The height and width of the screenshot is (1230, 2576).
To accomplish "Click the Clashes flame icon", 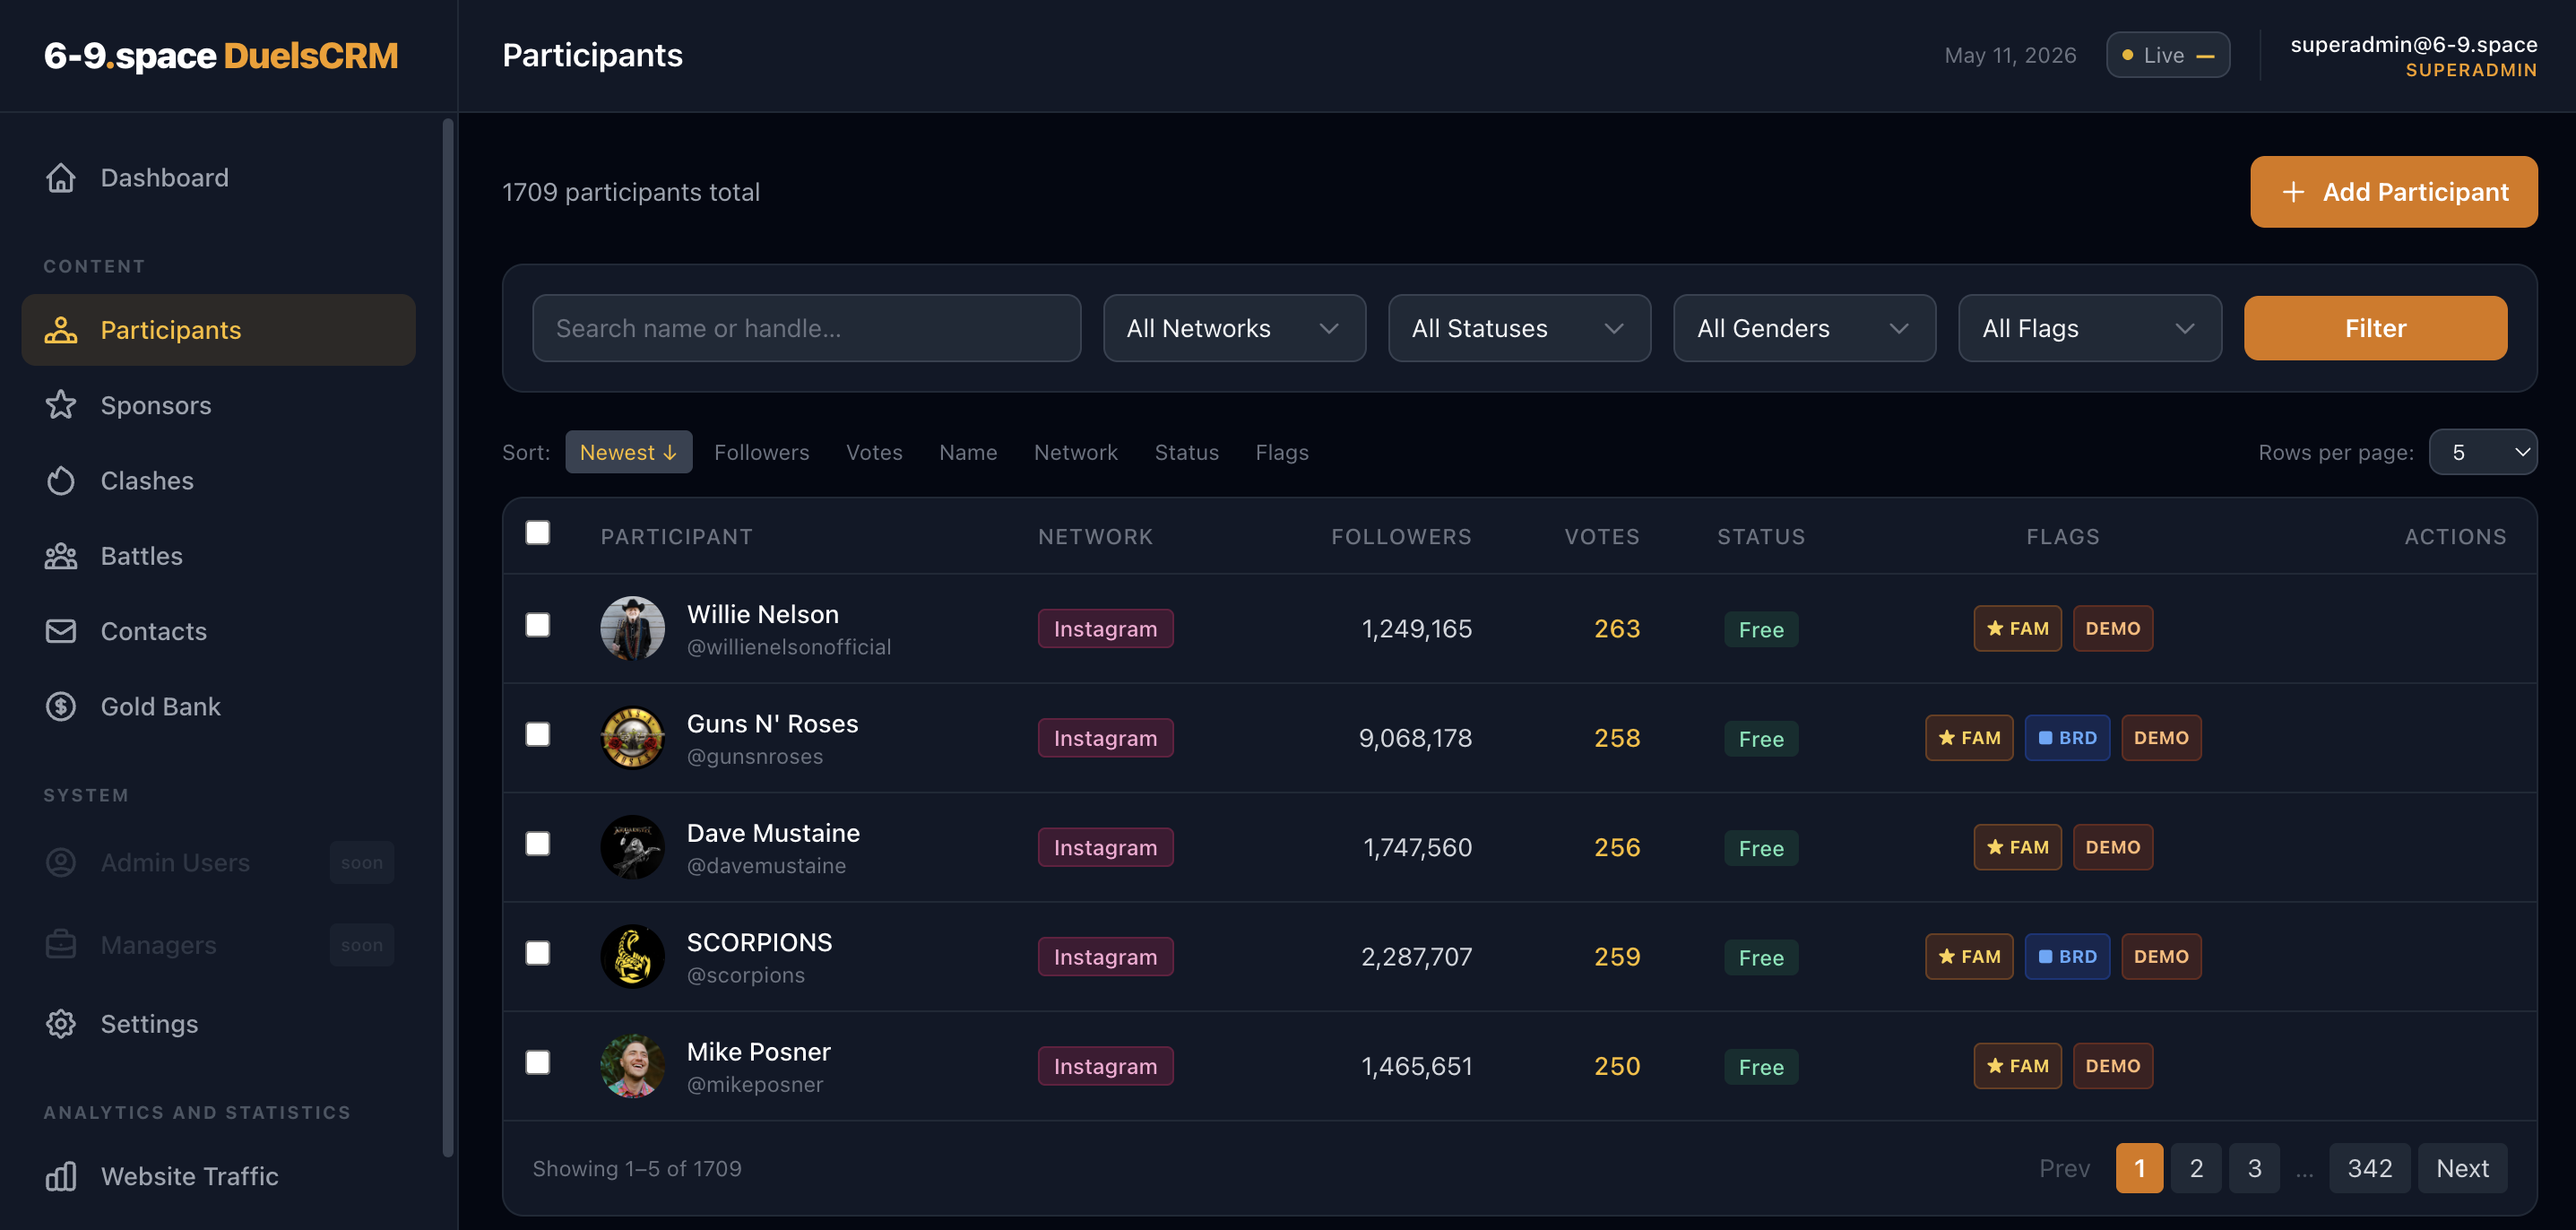I will (x=61, y=480).
